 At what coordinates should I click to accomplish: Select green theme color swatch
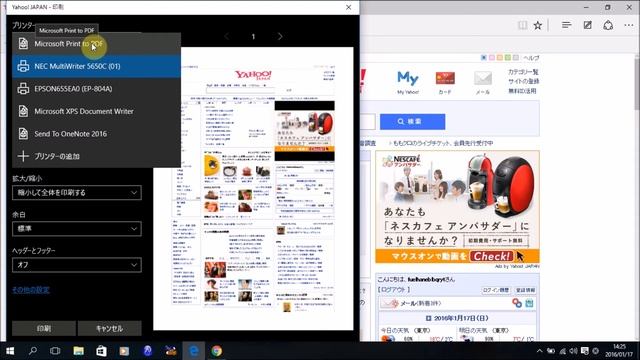(508, 58)
